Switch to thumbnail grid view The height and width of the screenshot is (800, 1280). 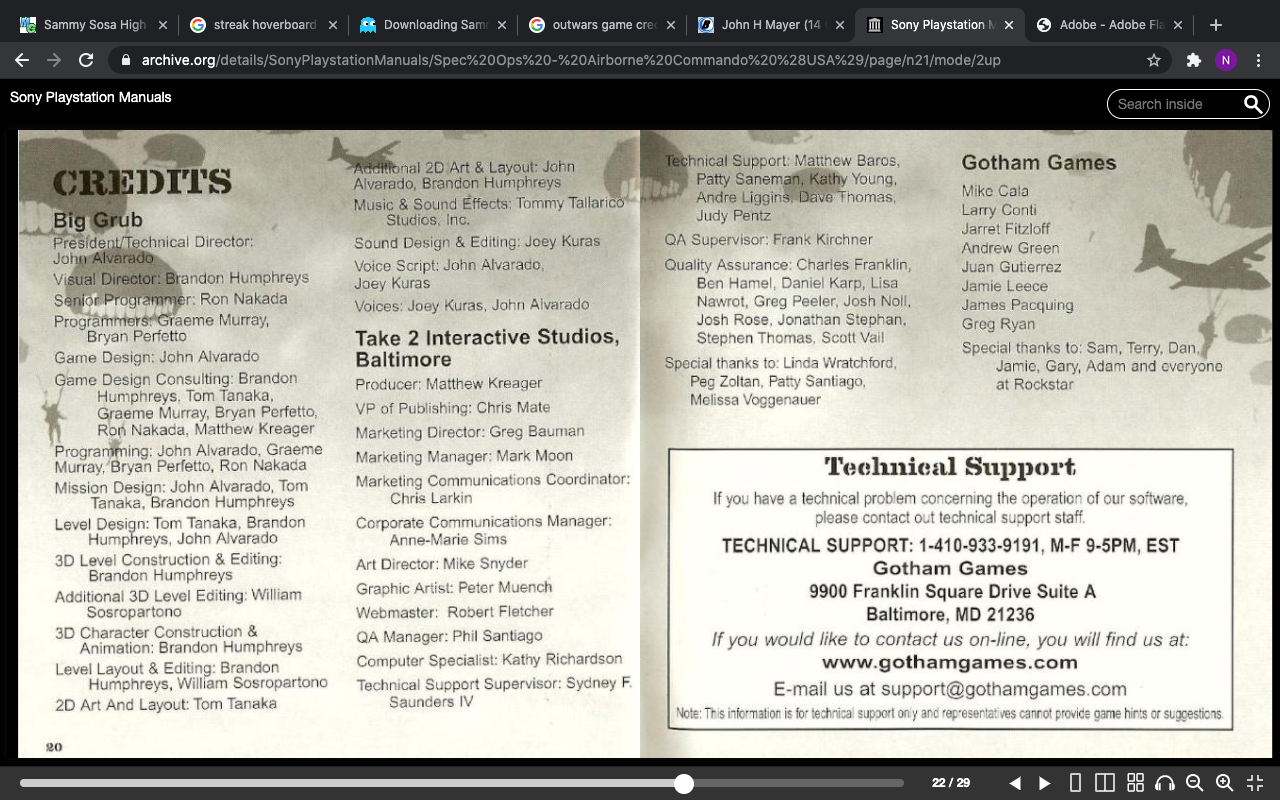click(x=1135, y=783)
